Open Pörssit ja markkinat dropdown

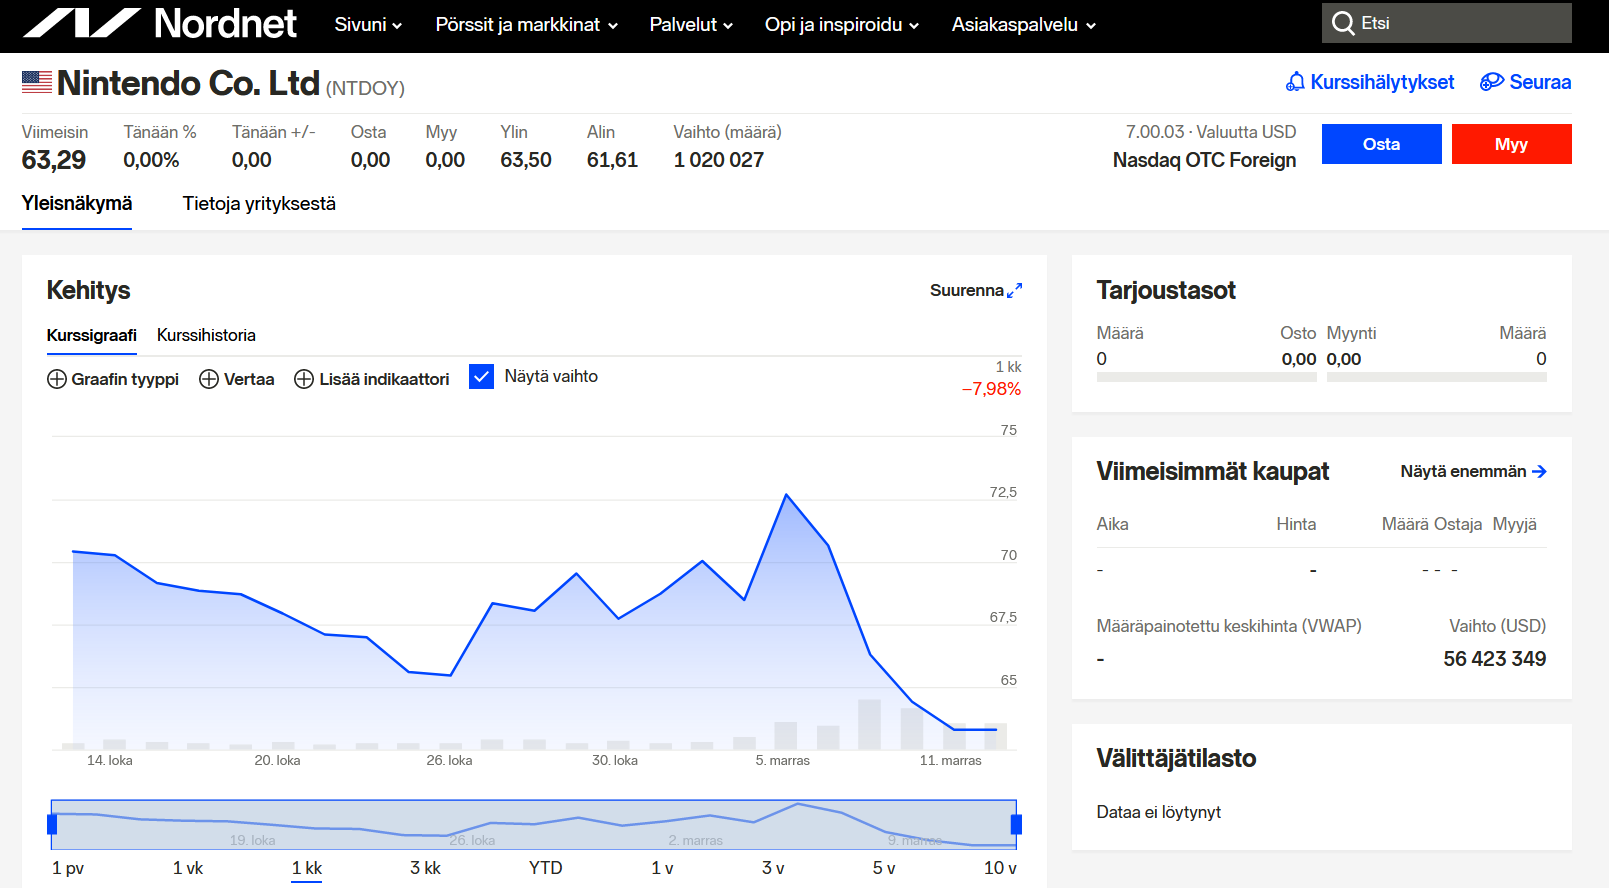pos(526,25)
